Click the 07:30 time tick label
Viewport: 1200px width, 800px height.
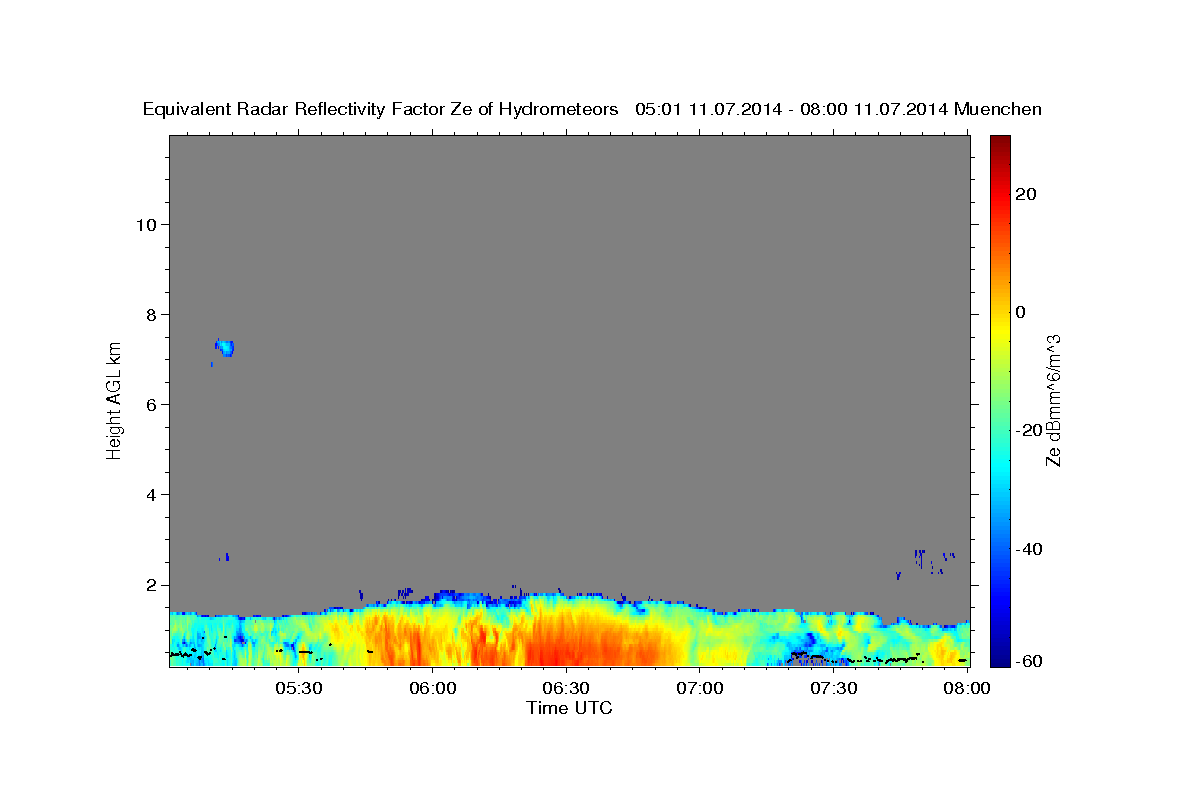click(834, 689)
